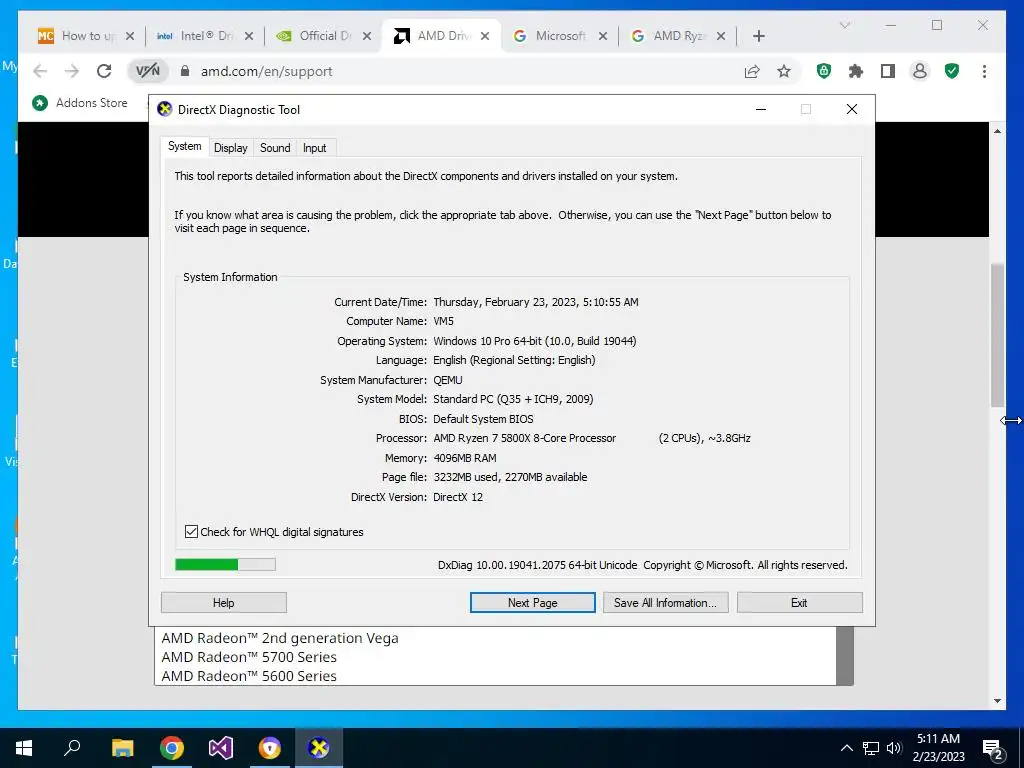Viewport: 1024px width, 768px height.
Task: Close the 'How to up' Chrome tab
Action: pyautogui.click(x=130, y=36)
